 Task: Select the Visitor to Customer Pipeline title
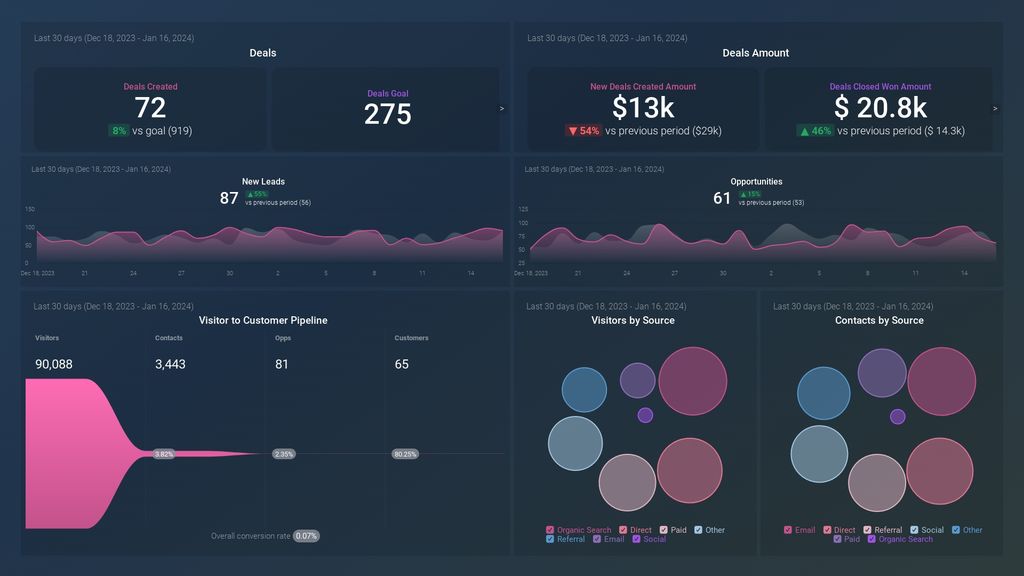click(x=263, y=321)
